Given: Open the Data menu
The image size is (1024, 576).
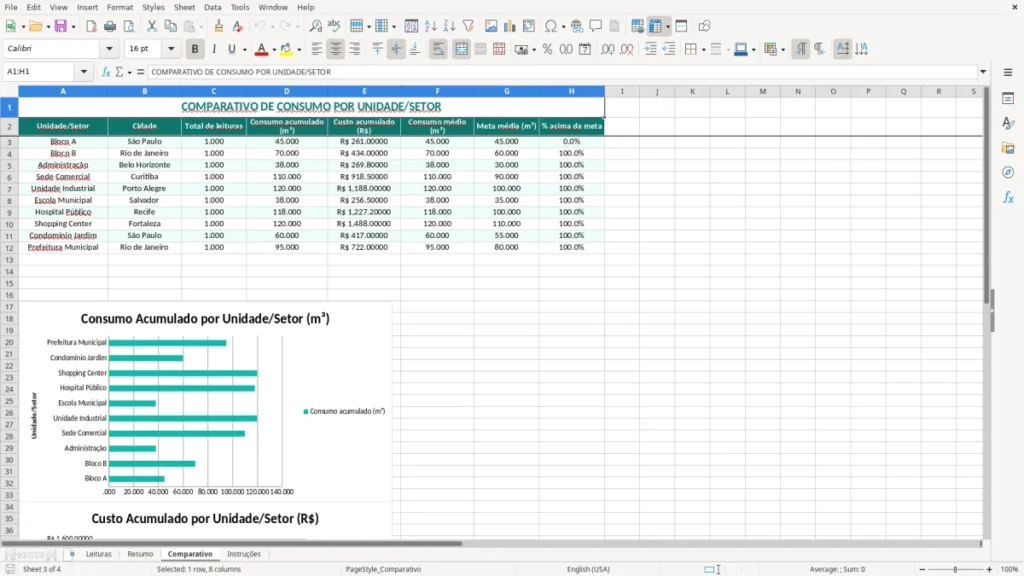Looking at the screenshot, I should pyautogui.click(x=212, y=7).
